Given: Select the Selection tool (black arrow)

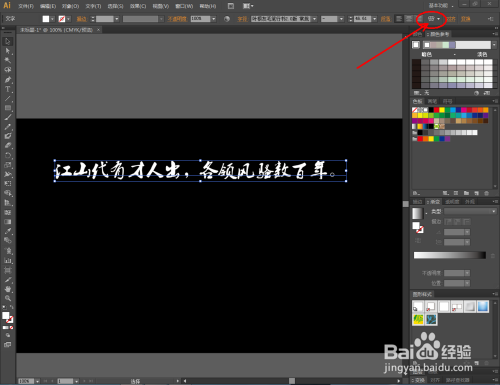Looking at the screenshot, I should click(x=8, y=41).
